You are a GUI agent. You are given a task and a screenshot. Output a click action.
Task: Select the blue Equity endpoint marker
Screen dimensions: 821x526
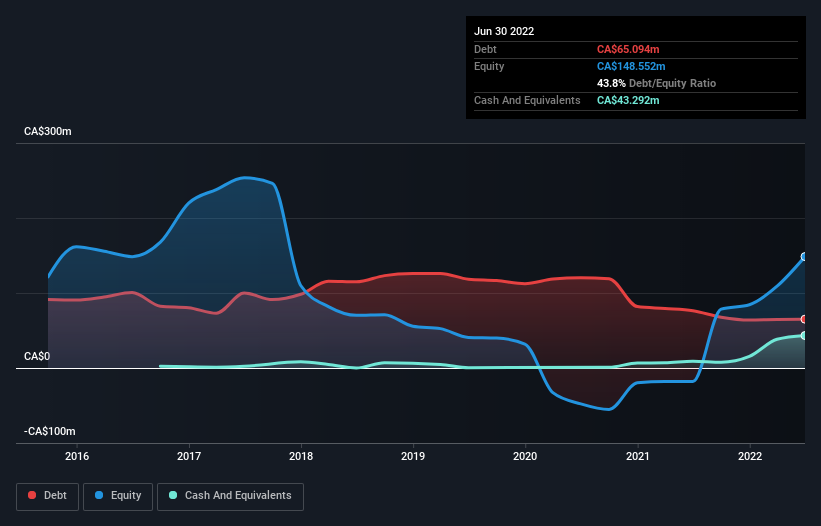click(804, 256)
